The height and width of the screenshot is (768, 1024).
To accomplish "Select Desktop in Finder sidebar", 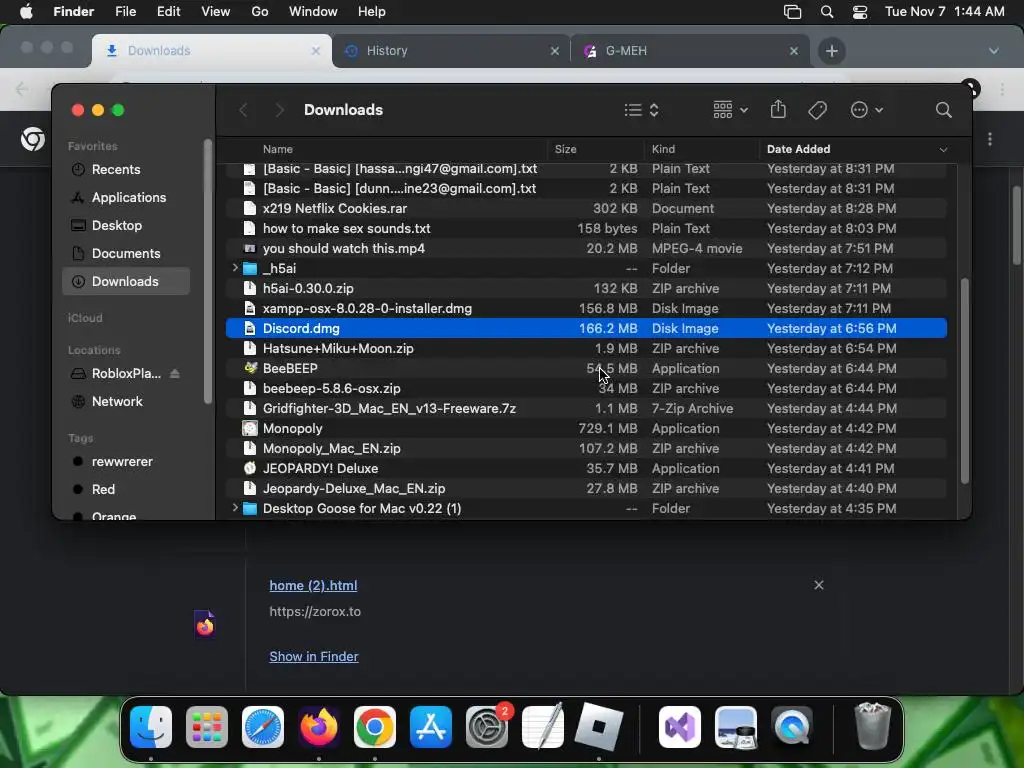I will click(126, 225).
